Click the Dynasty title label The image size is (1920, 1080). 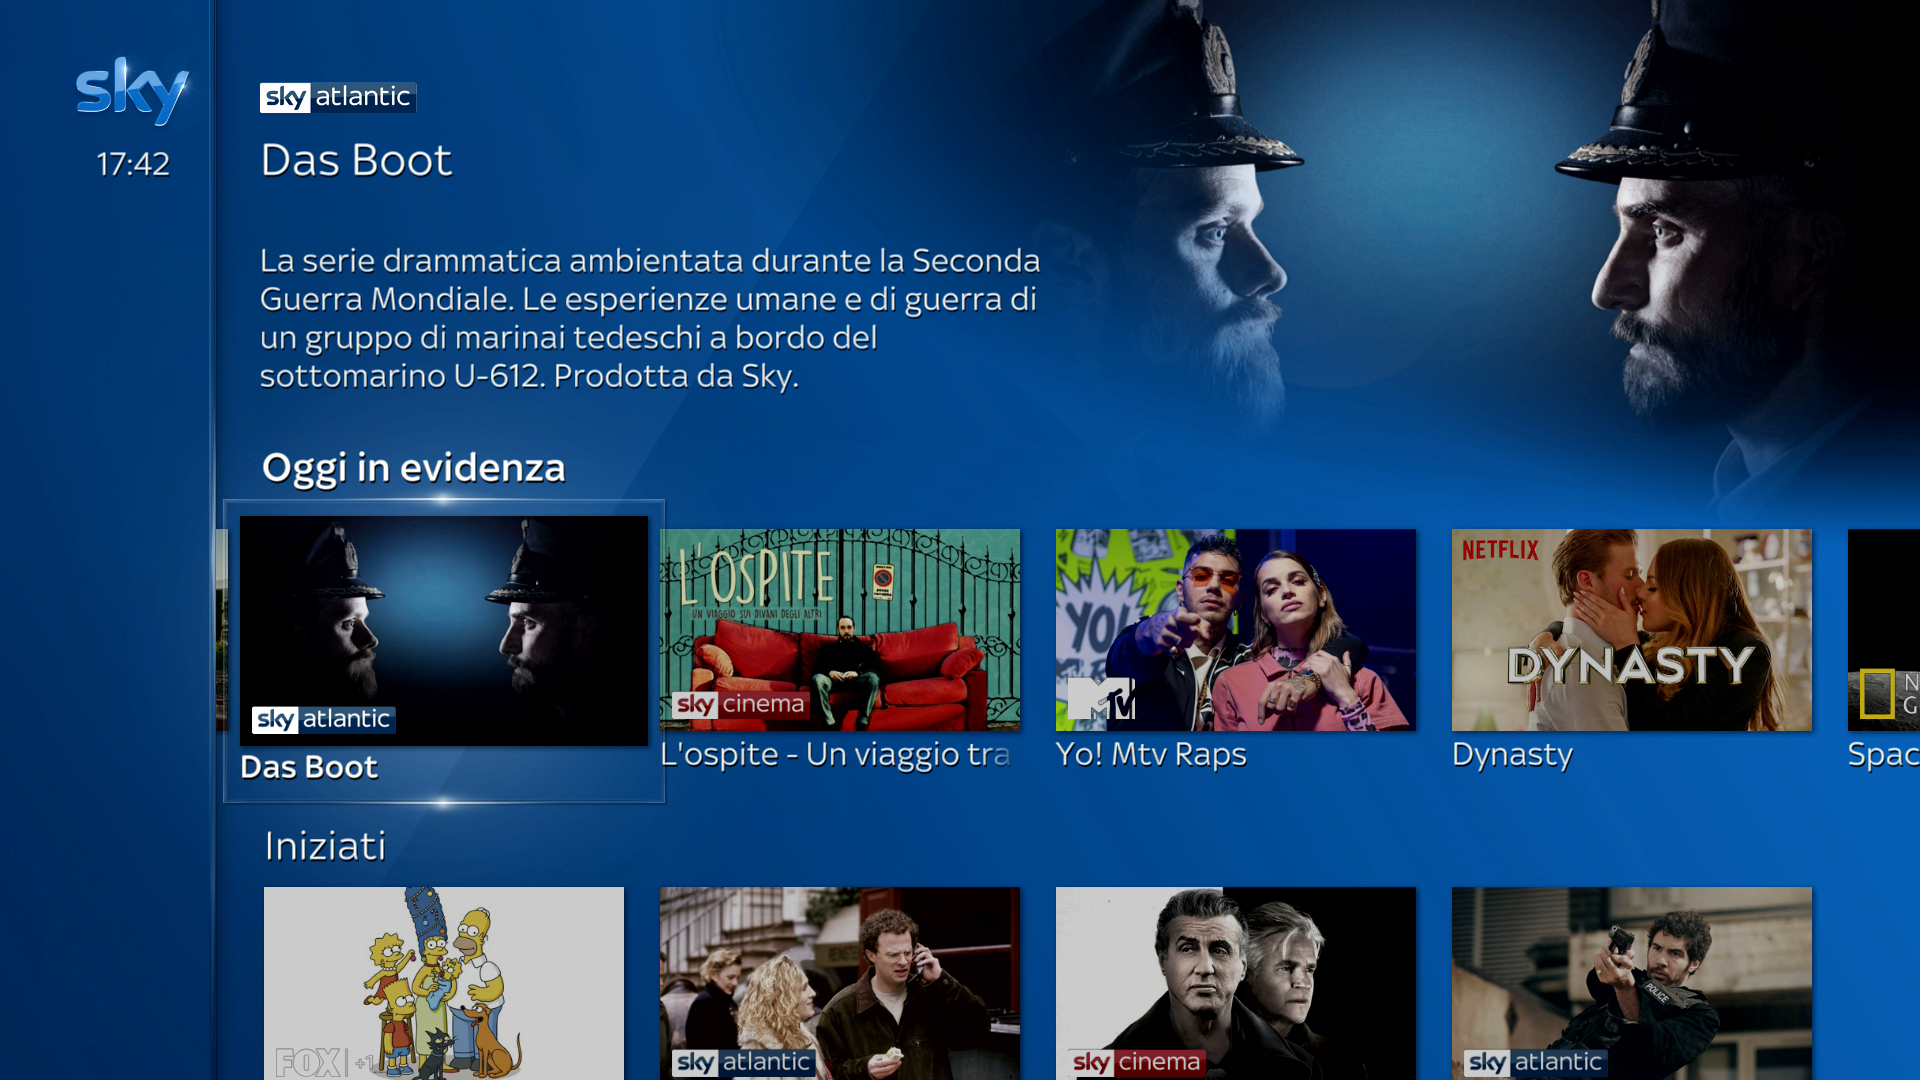click(x=1512, y=755)
